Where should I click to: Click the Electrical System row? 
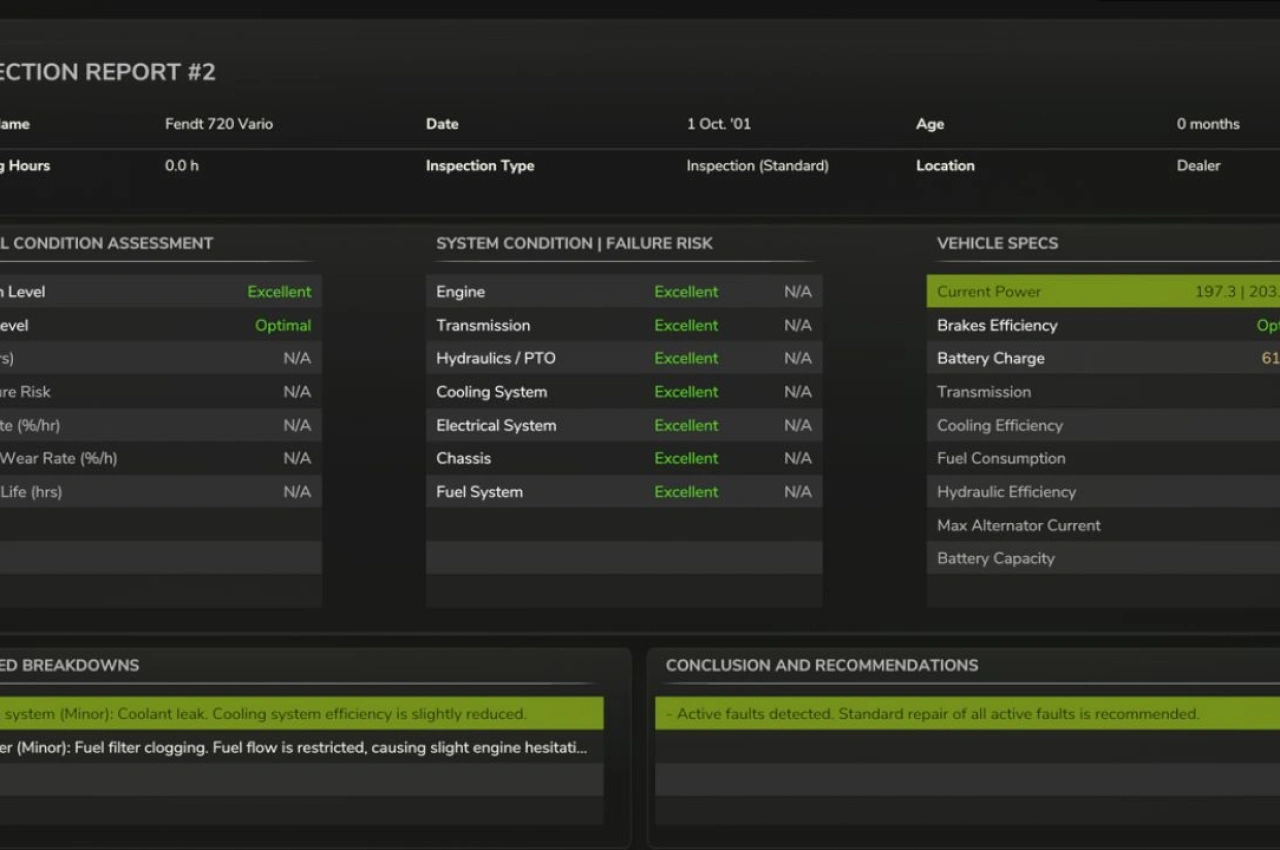click(x=623, y=425)
